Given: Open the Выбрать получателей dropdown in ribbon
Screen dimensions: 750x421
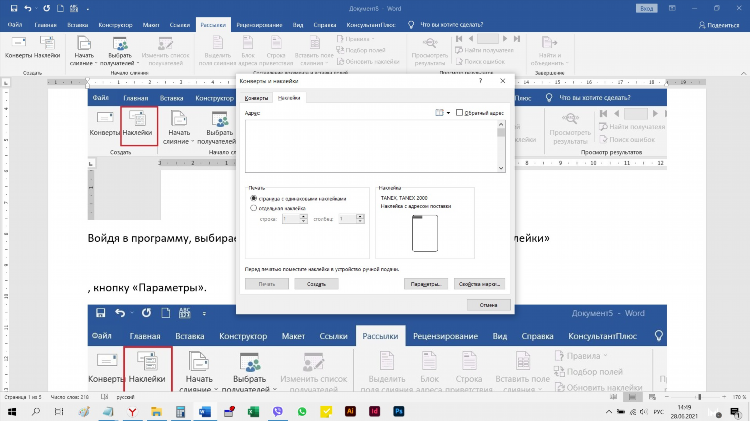Looking at the screenshot, I should pos(120,51).
